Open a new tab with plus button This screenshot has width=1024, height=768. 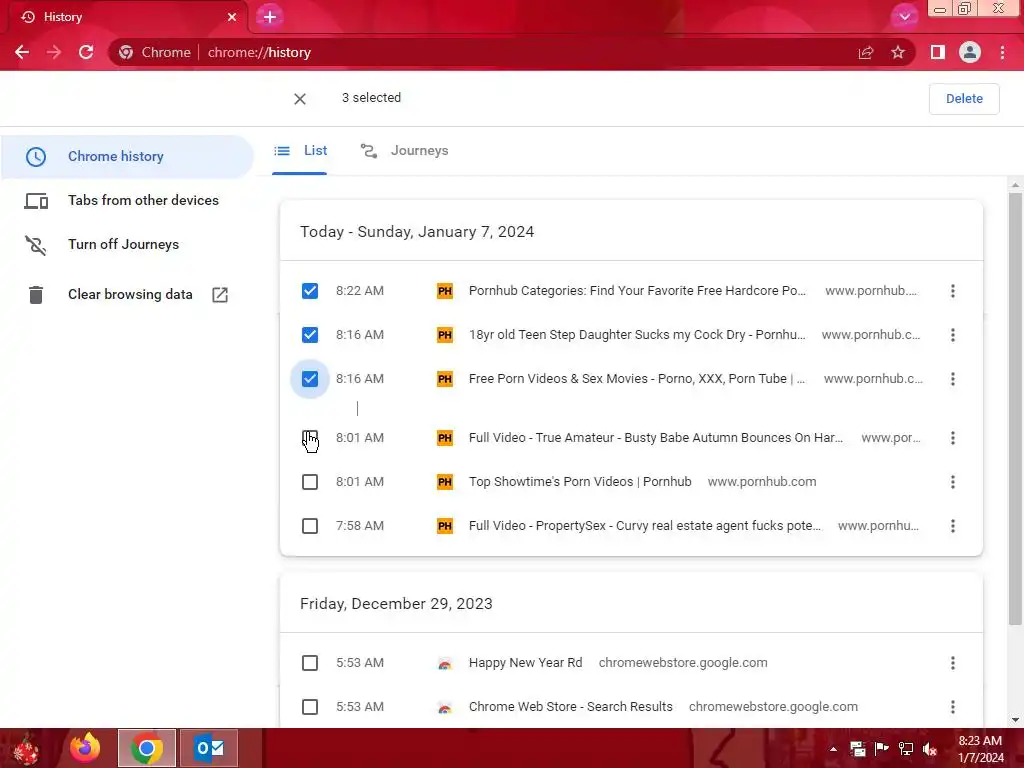(270, 17)
